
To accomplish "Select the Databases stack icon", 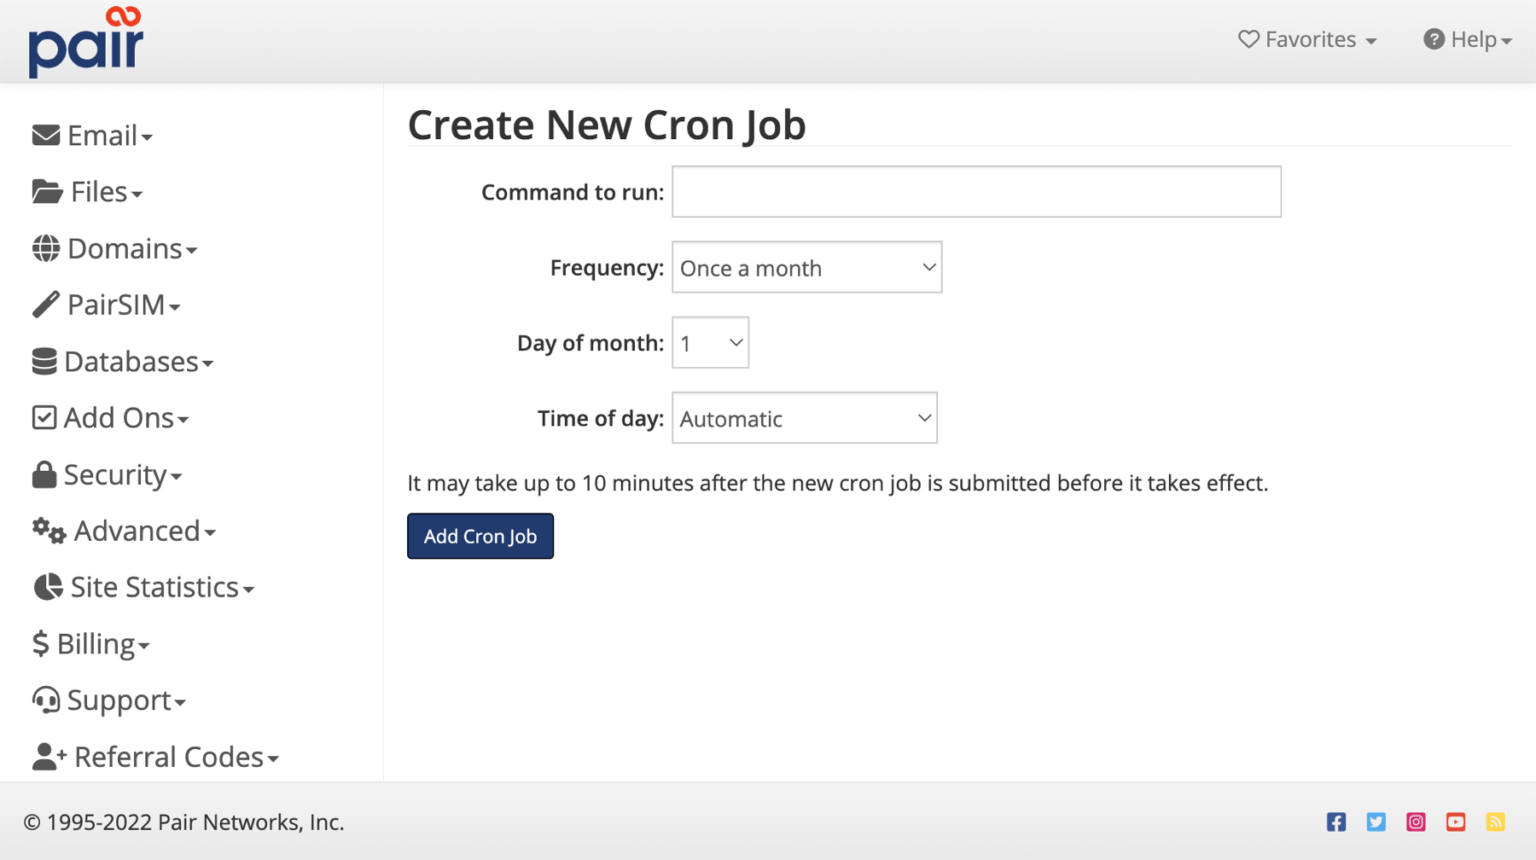I will [x=46, y=361].
